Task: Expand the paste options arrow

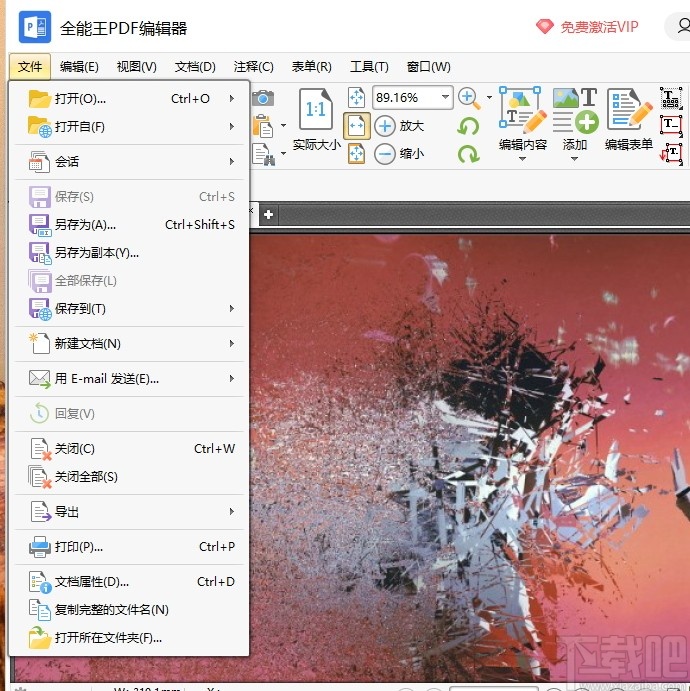Action: click(283, 126)
